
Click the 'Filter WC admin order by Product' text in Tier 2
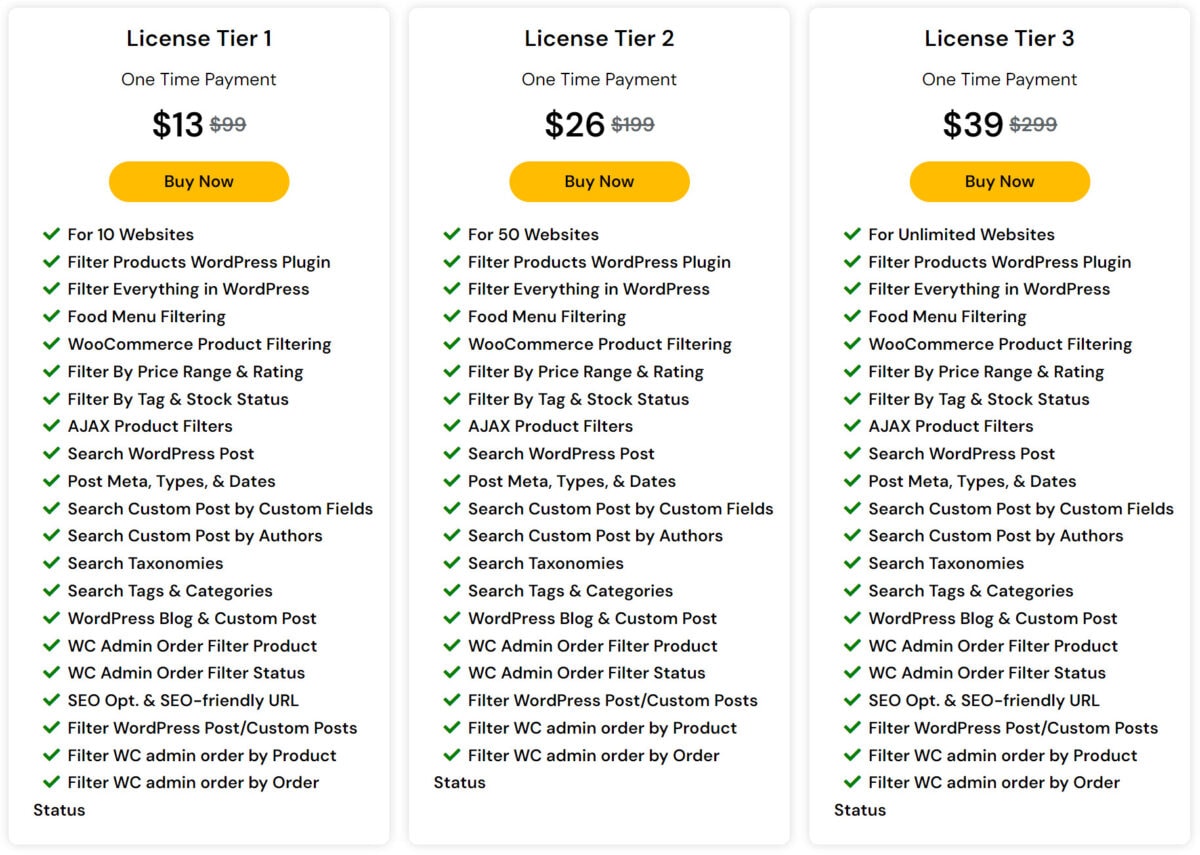602,728
